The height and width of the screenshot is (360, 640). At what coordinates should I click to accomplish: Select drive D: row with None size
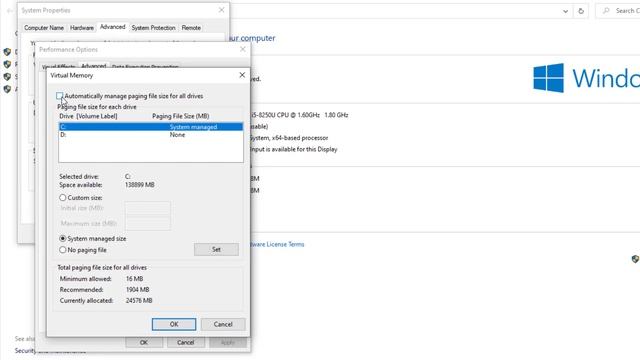tap(151, 135)
